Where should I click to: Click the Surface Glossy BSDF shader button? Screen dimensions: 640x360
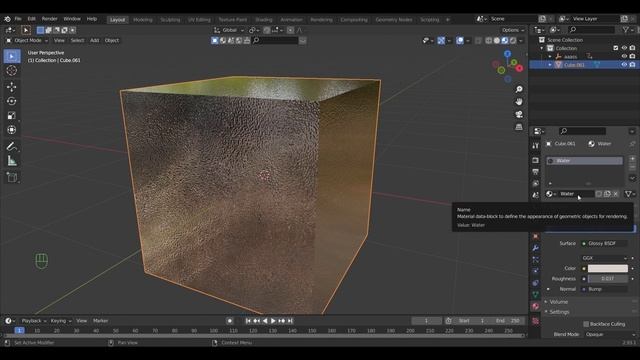tap(604, 243)
